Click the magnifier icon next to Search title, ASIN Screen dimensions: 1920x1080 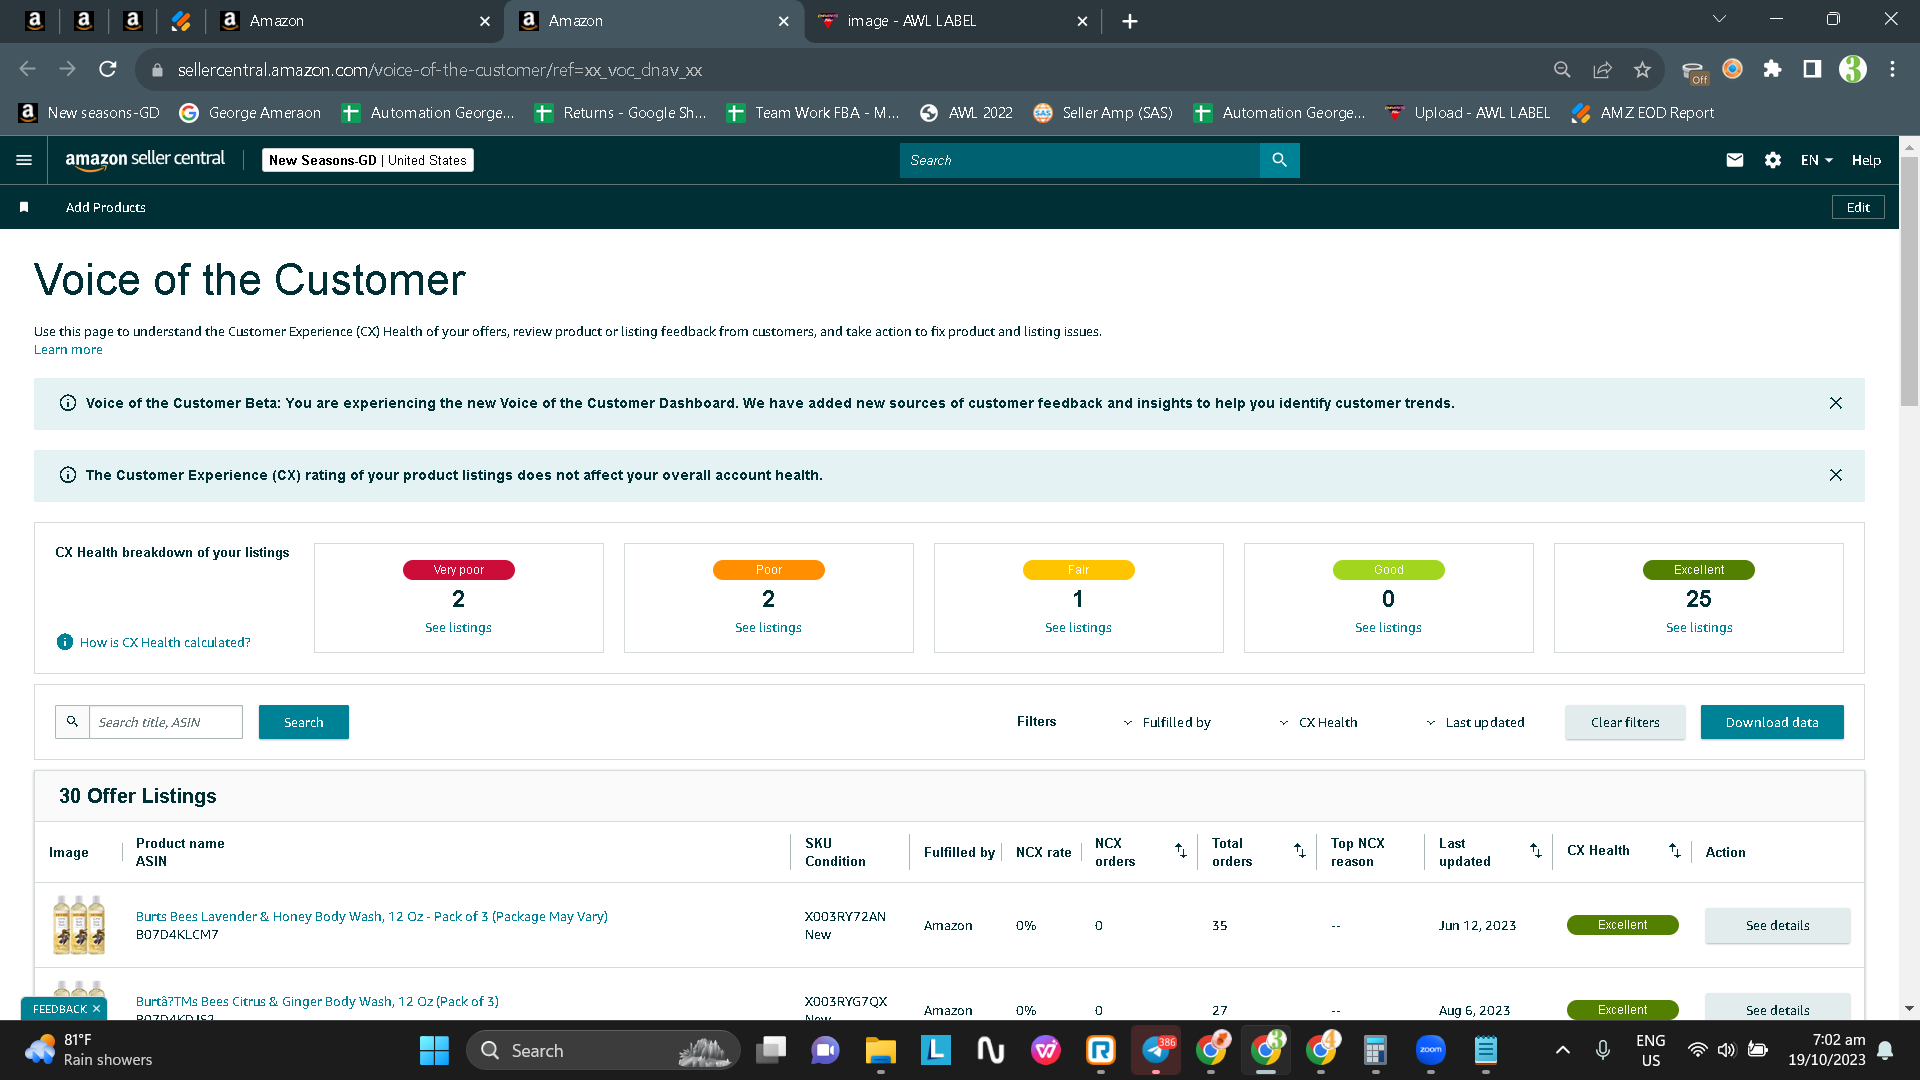coord(72,722)
